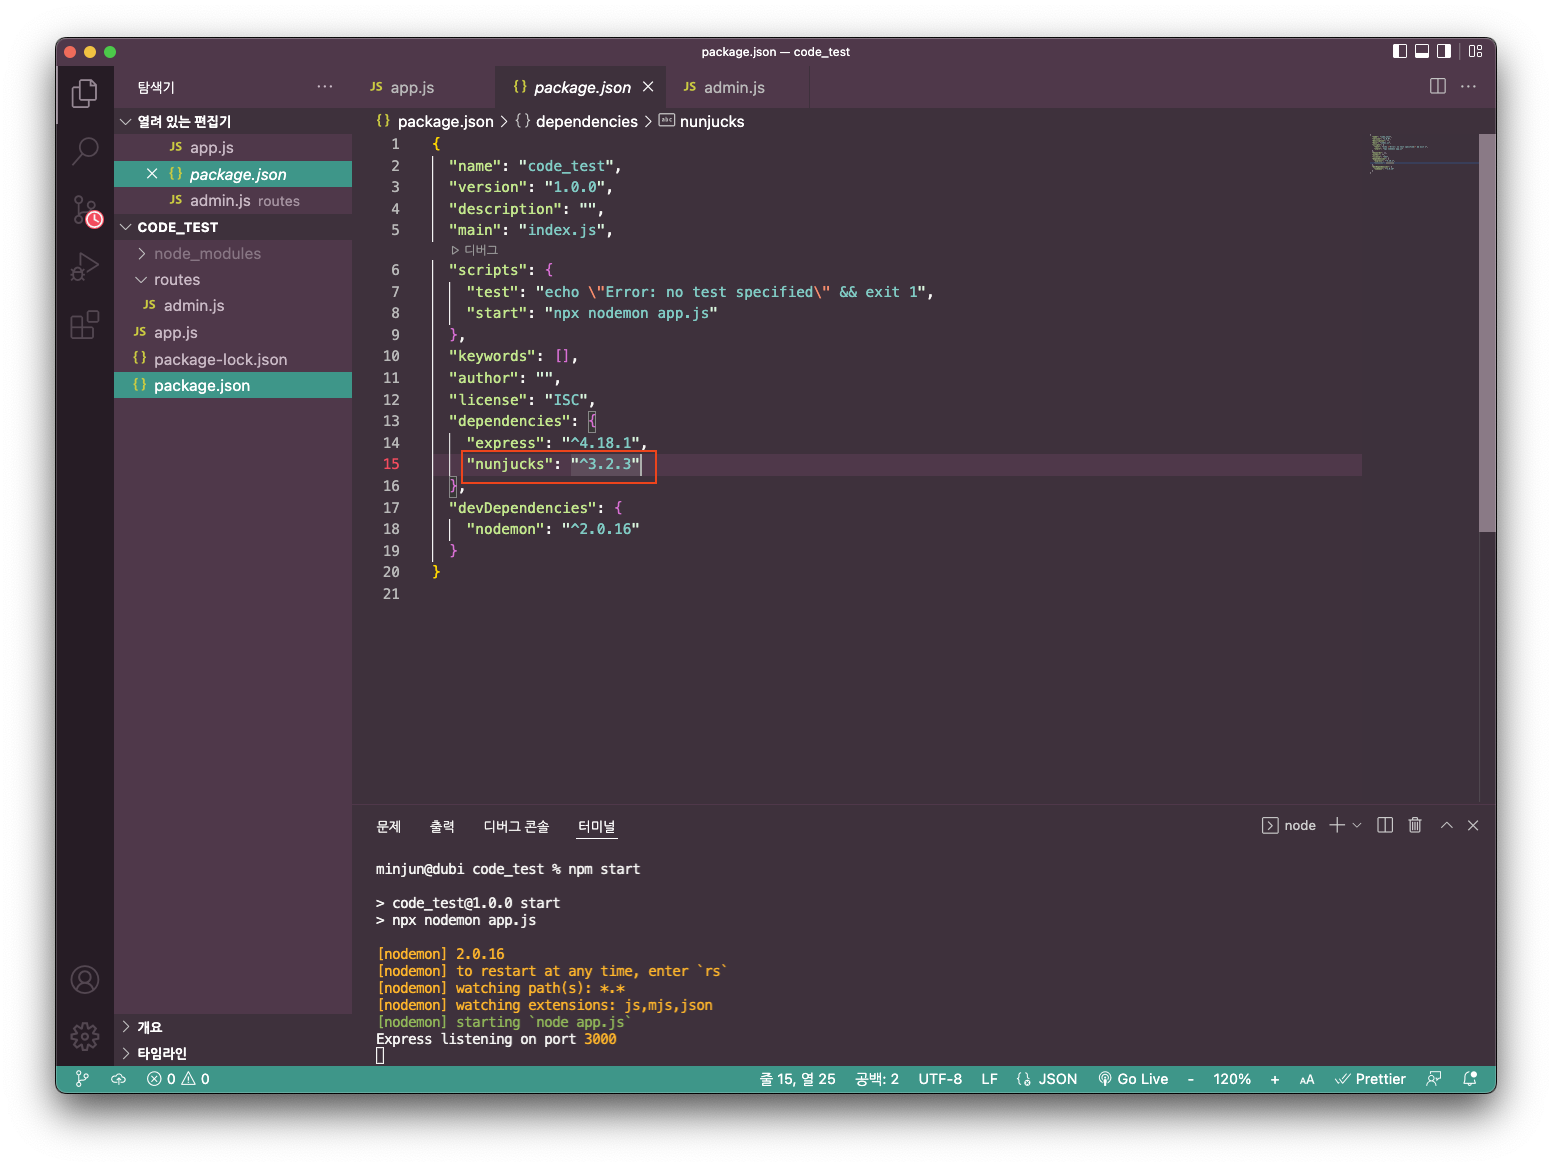Viewport: 1552px width, 1167px height.
Task: Switch to the 출력 panel tab
Action: 442,826
